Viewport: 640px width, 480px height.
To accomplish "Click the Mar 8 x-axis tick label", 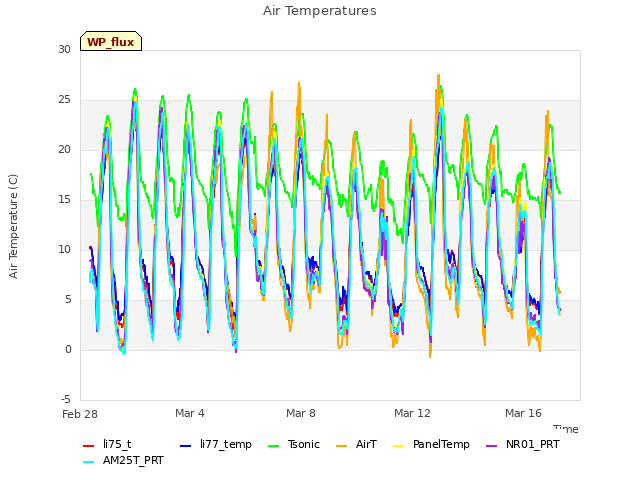I will click(301, 413).
